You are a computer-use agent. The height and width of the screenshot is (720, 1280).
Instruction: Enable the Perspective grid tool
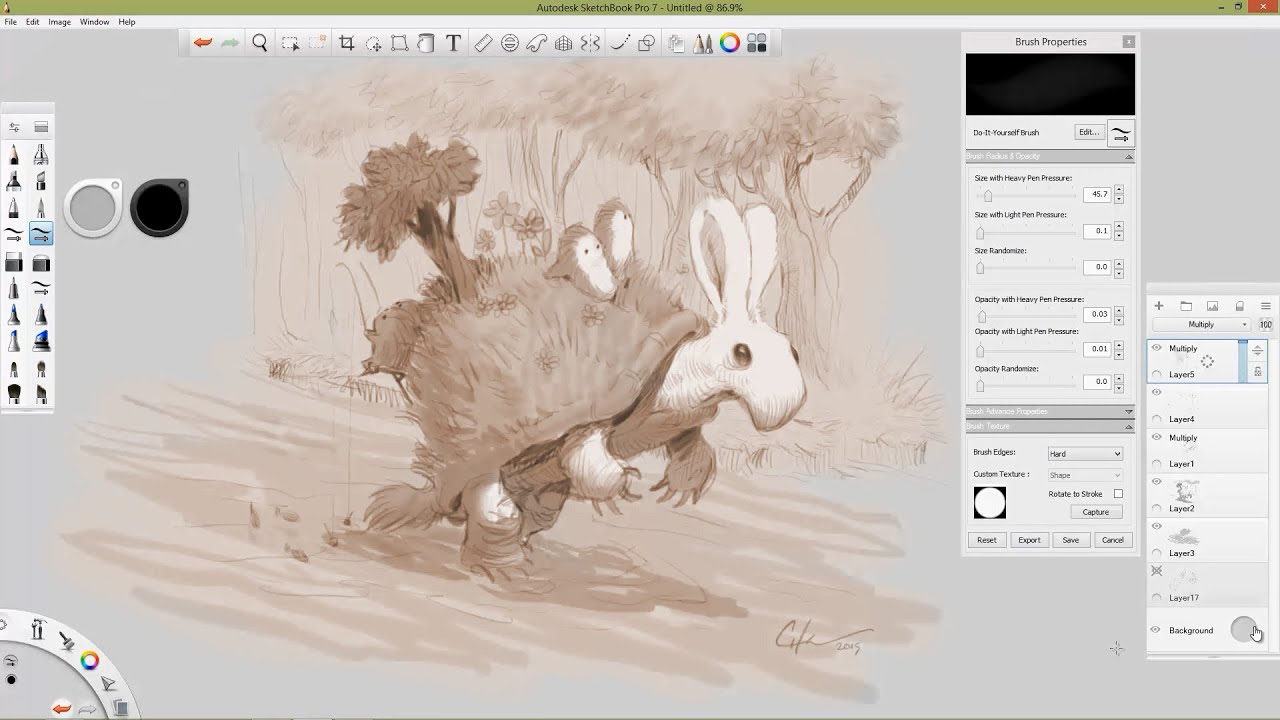(564, 43)
